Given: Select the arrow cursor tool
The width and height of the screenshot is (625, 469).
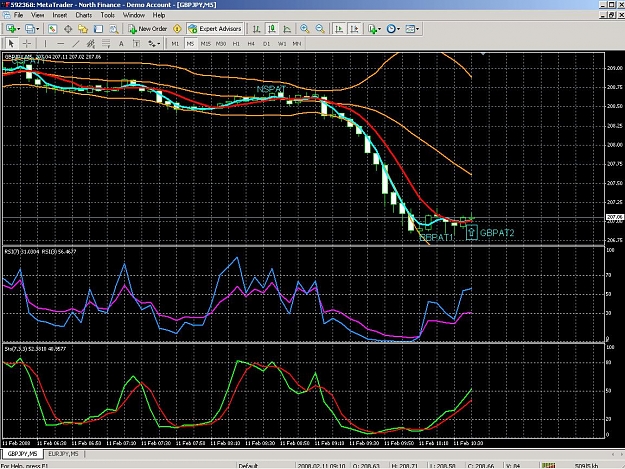Looking at the screenshot, I should [x=11, y=43].
